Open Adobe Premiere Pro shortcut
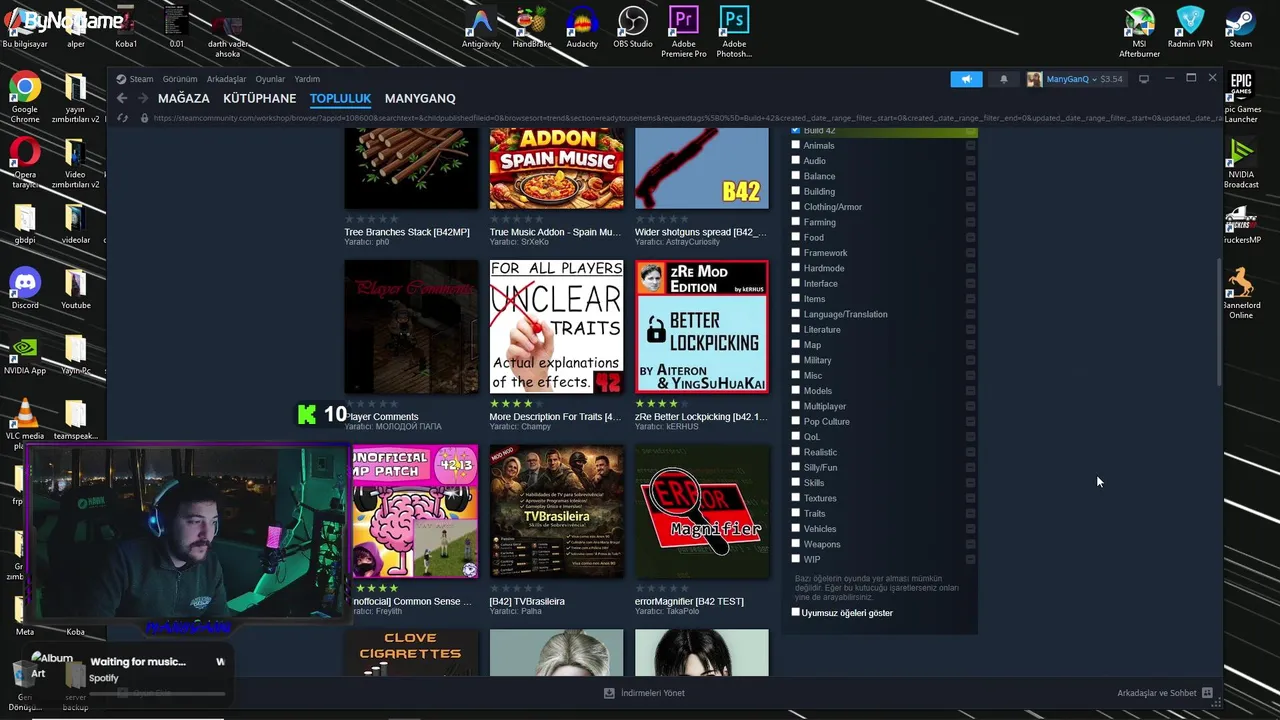Screen dimensions: 1280x720 (684, 32)
